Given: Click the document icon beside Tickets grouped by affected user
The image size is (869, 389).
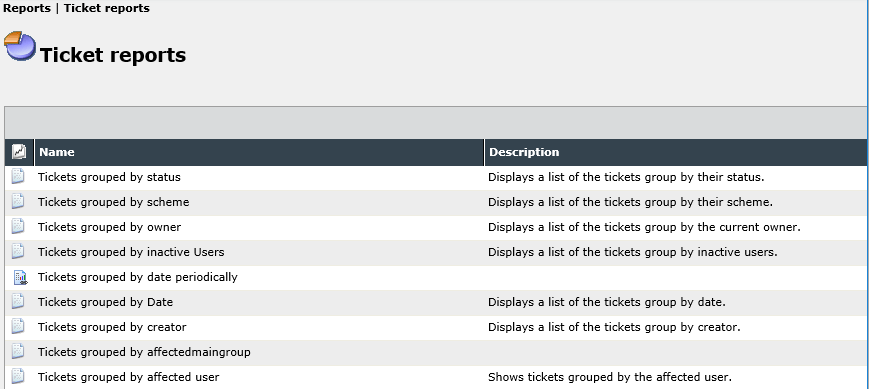Looking at the screenshot, I should 18,377.
